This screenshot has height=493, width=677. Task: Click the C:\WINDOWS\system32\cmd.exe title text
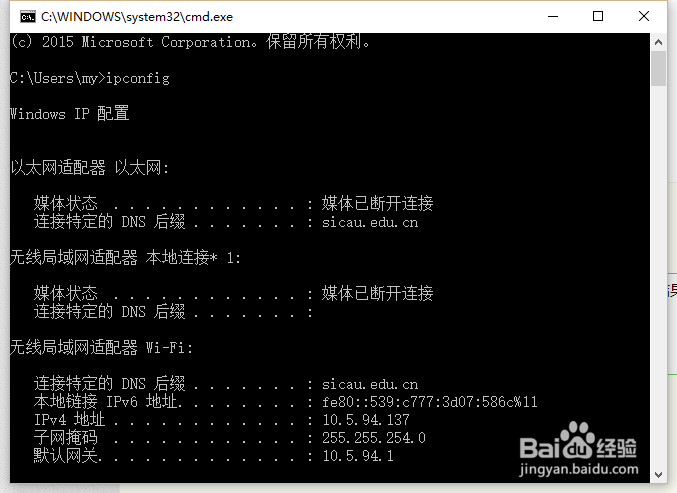137,17
